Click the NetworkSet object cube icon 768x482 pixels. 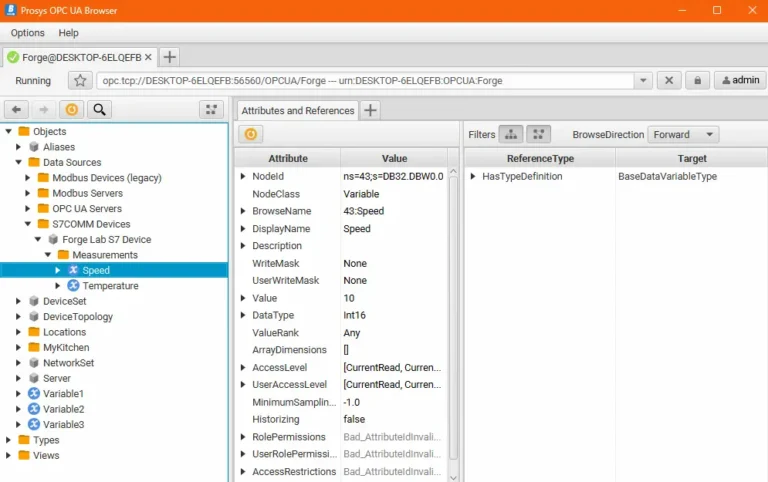34,362
